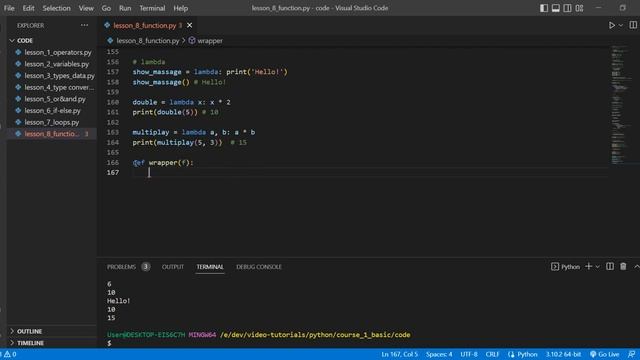Screen dimensions: 640x360
Task: Run Python file play button
Action: [x=611, y=25]
